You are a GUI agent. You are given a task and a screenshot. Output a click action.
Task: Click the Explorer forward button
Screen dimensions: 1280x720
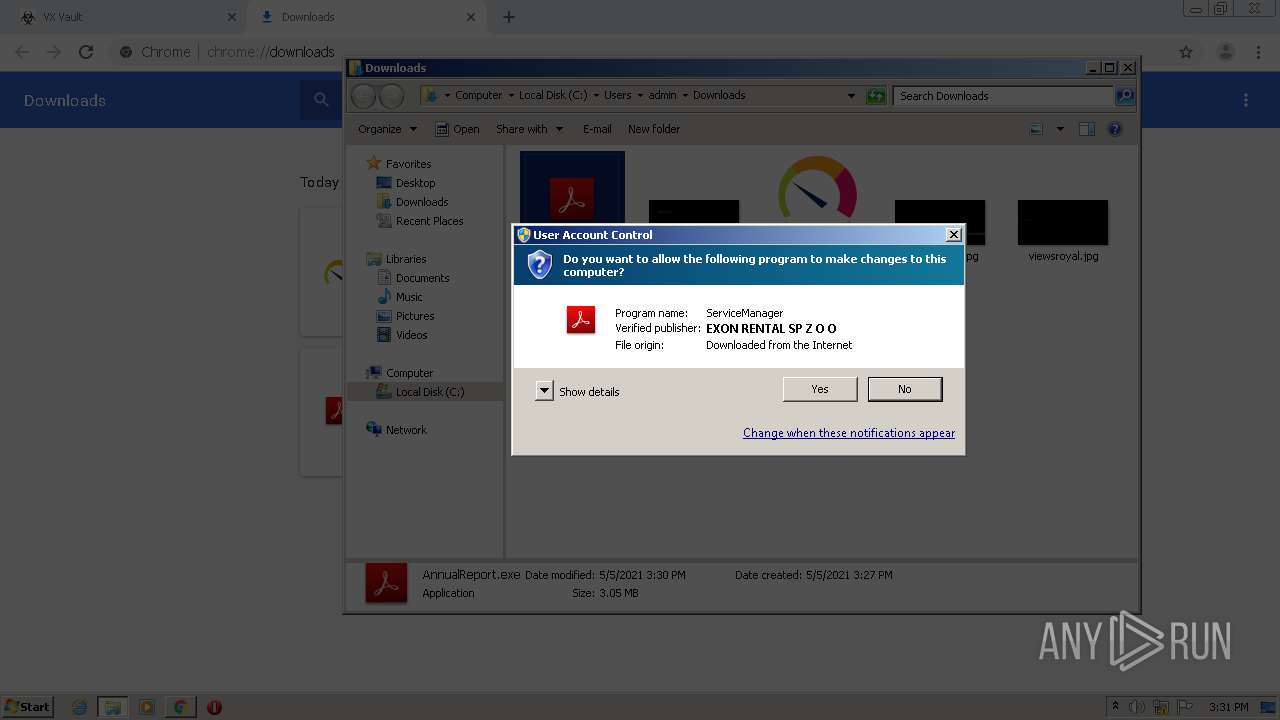coord(391,96)
